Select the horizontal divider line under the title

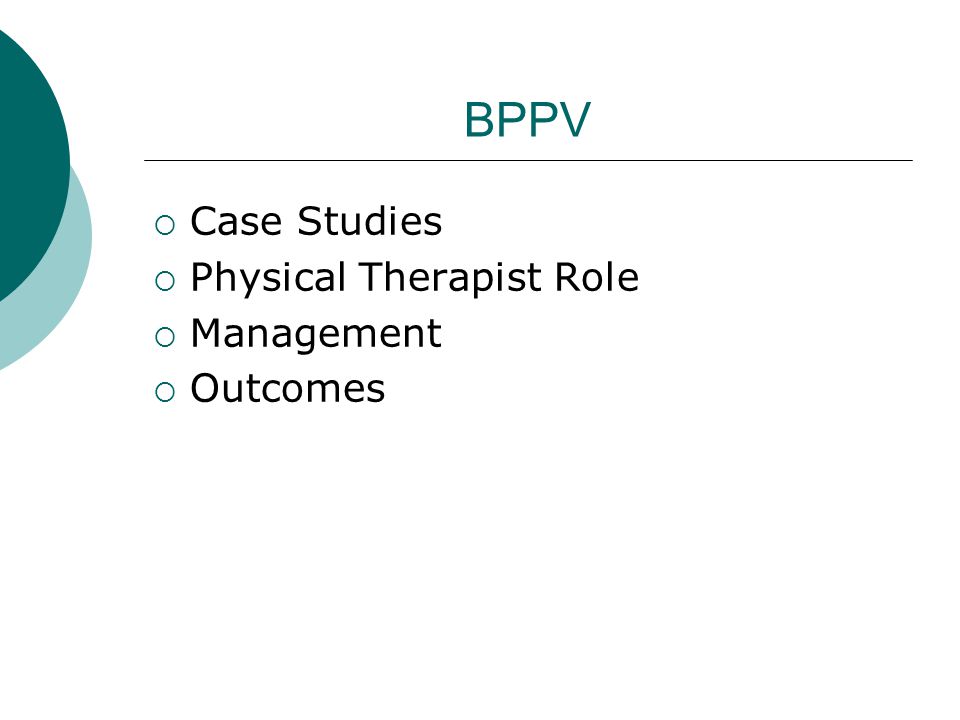pos(528,160)
